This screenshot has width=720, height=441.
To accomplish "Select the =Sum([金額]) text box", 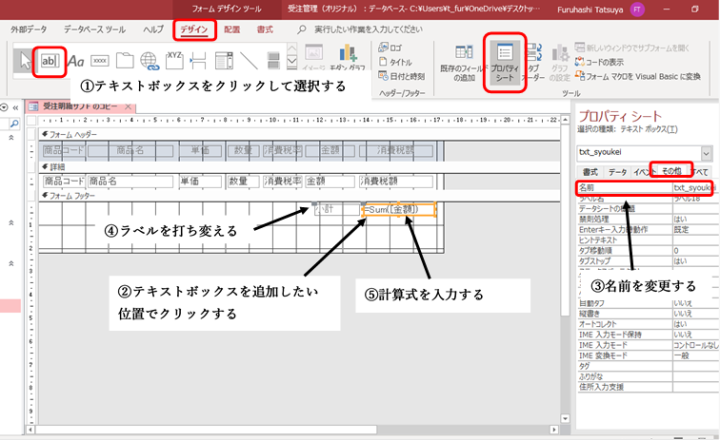I will (x=399, y=209).
